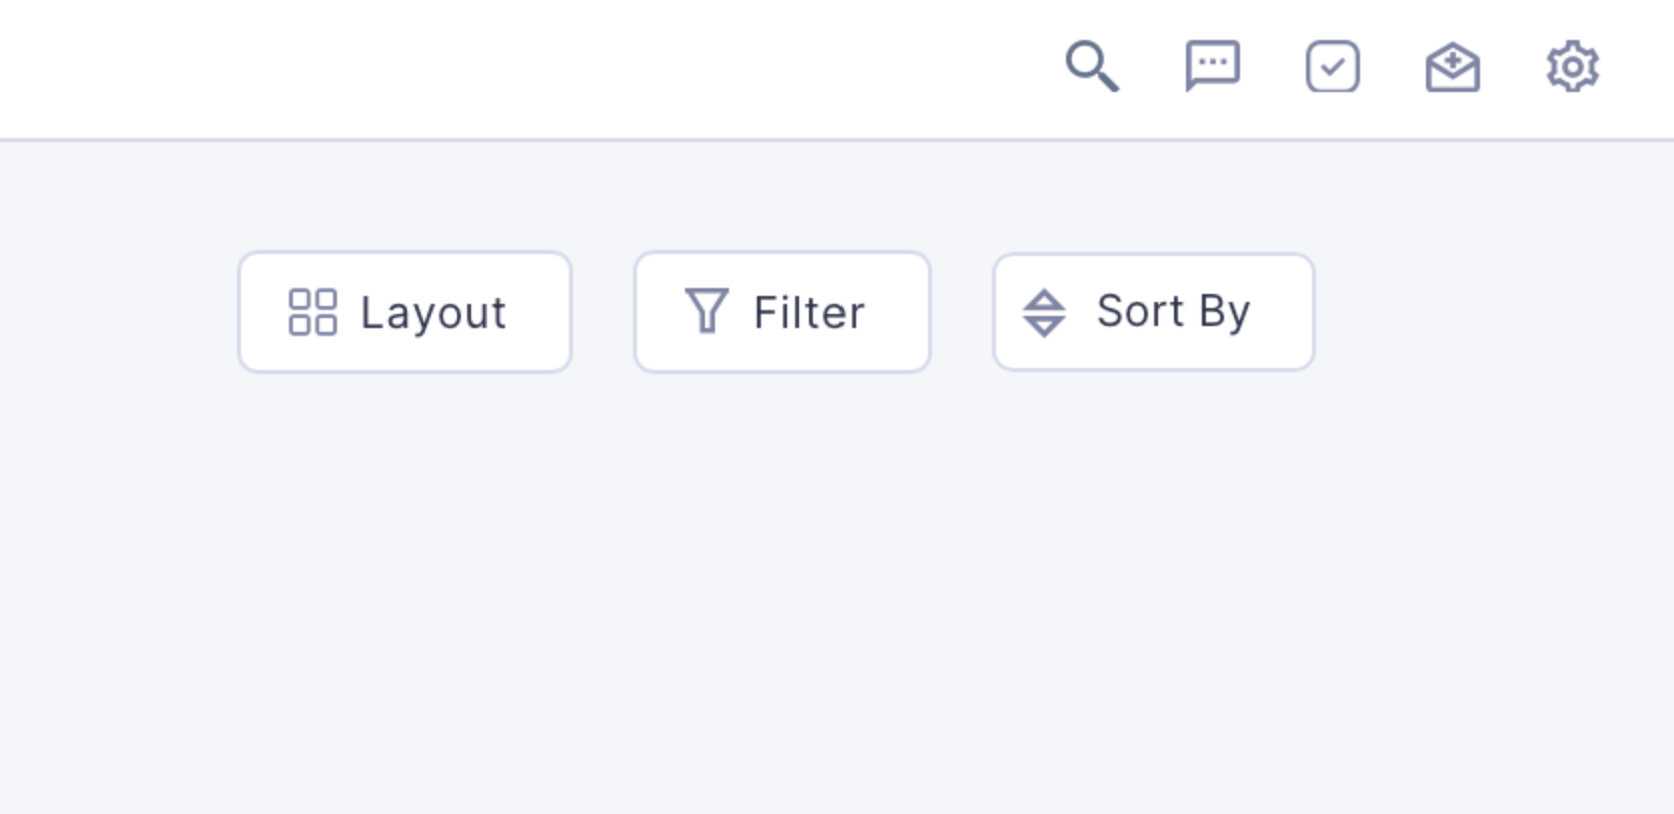
Task: Open the envelope with plus icon
Action: point(1453,67)
